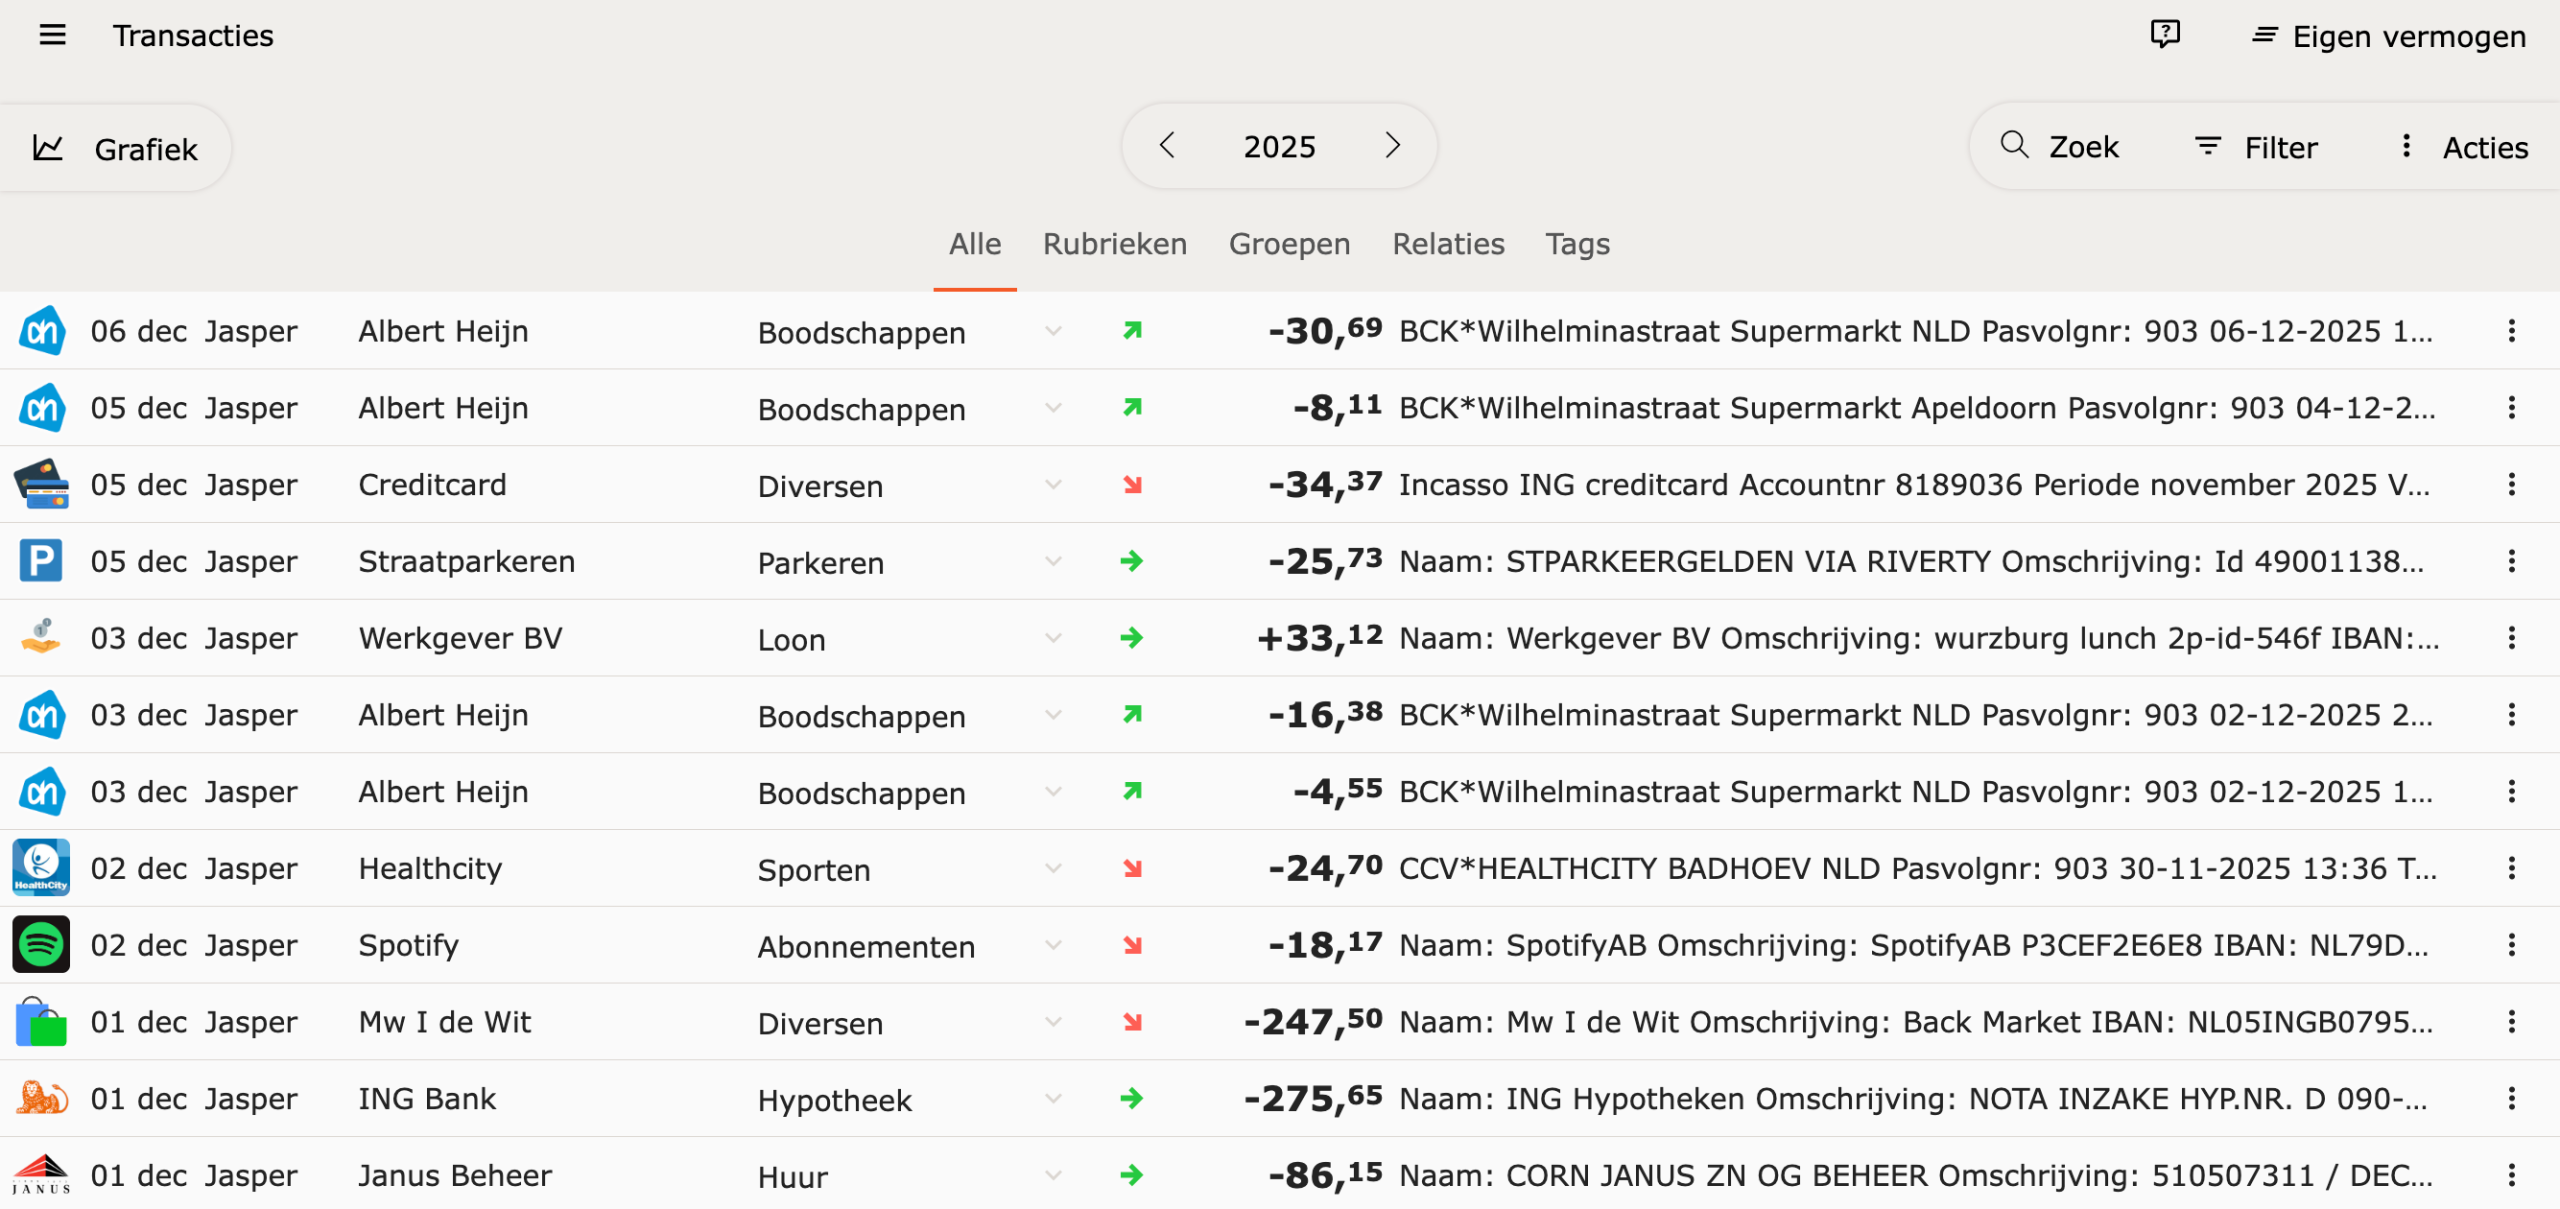Click red down arrow on Spotify row
This screenshot has height=1209, width=2560.
click(1132, 945)
